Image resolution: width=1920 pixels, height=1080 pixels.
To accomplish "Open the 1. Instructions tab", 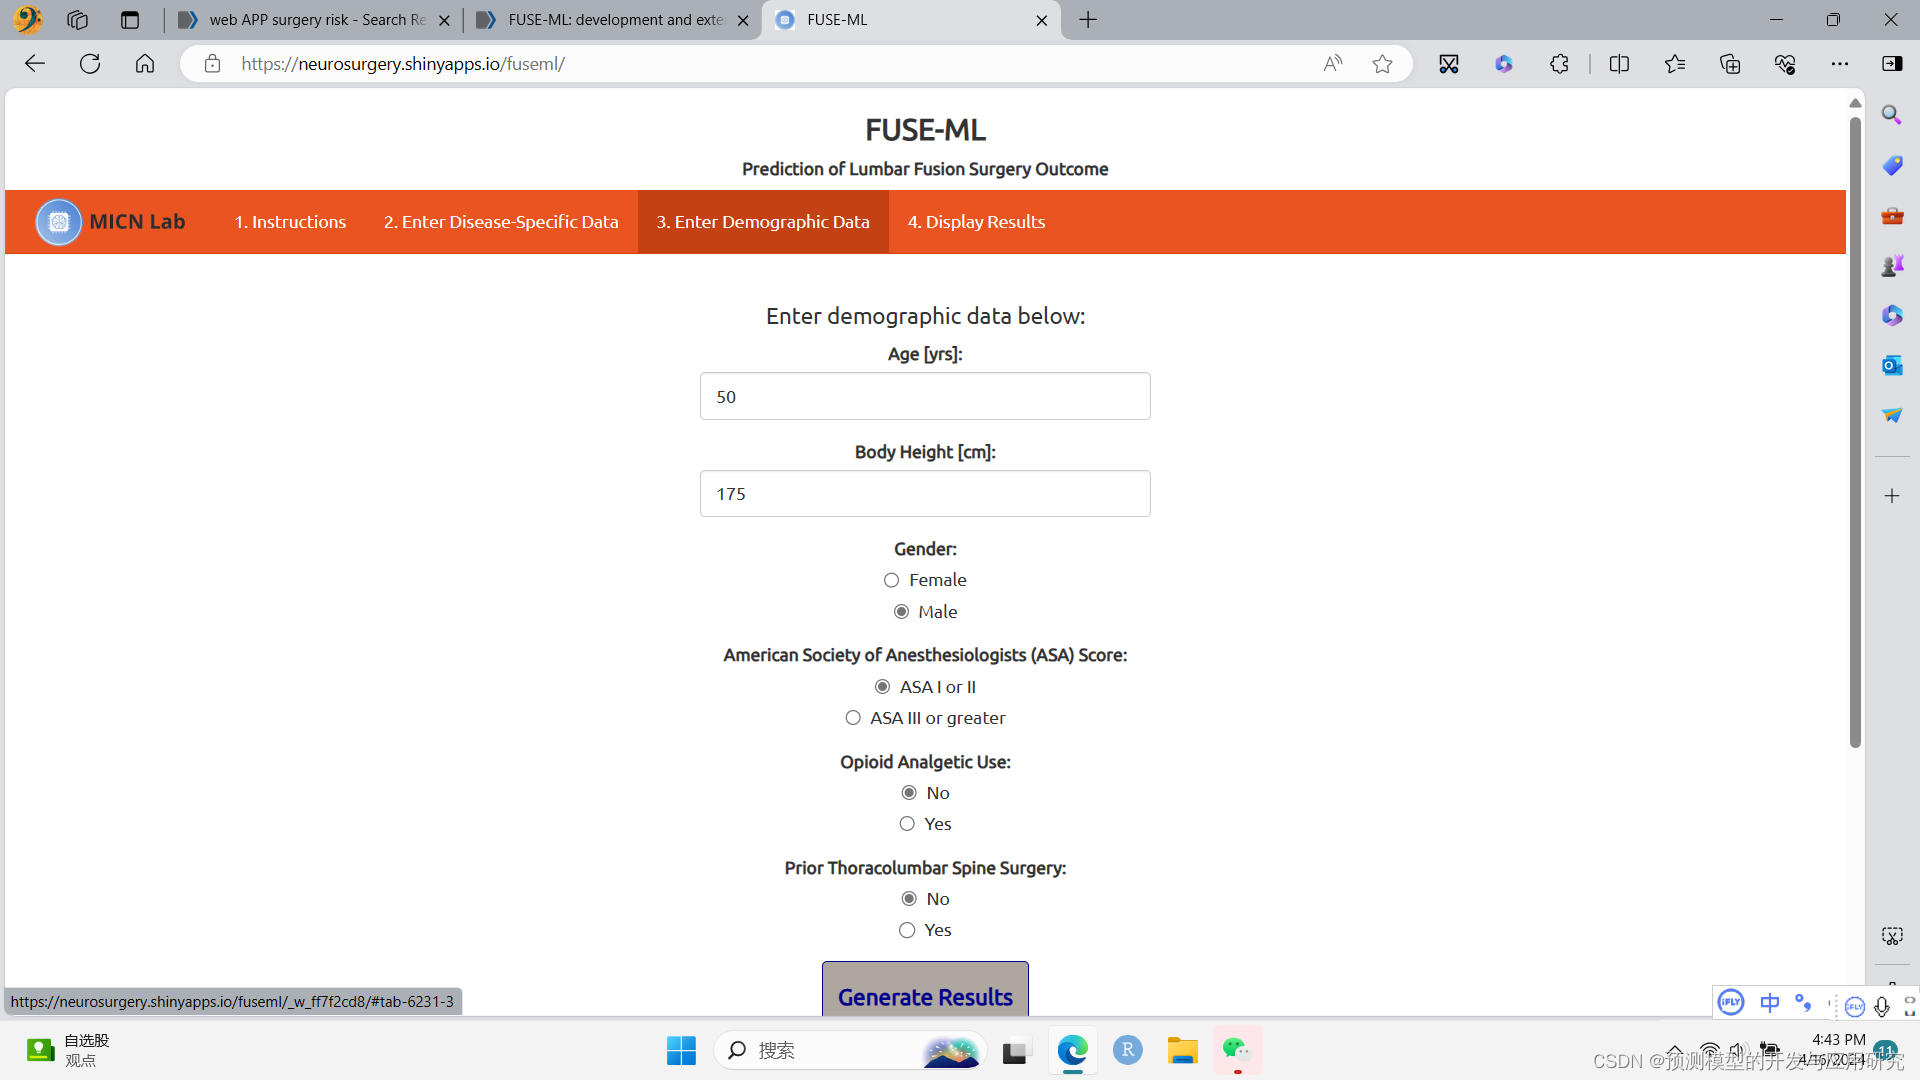I will point(290,222).
